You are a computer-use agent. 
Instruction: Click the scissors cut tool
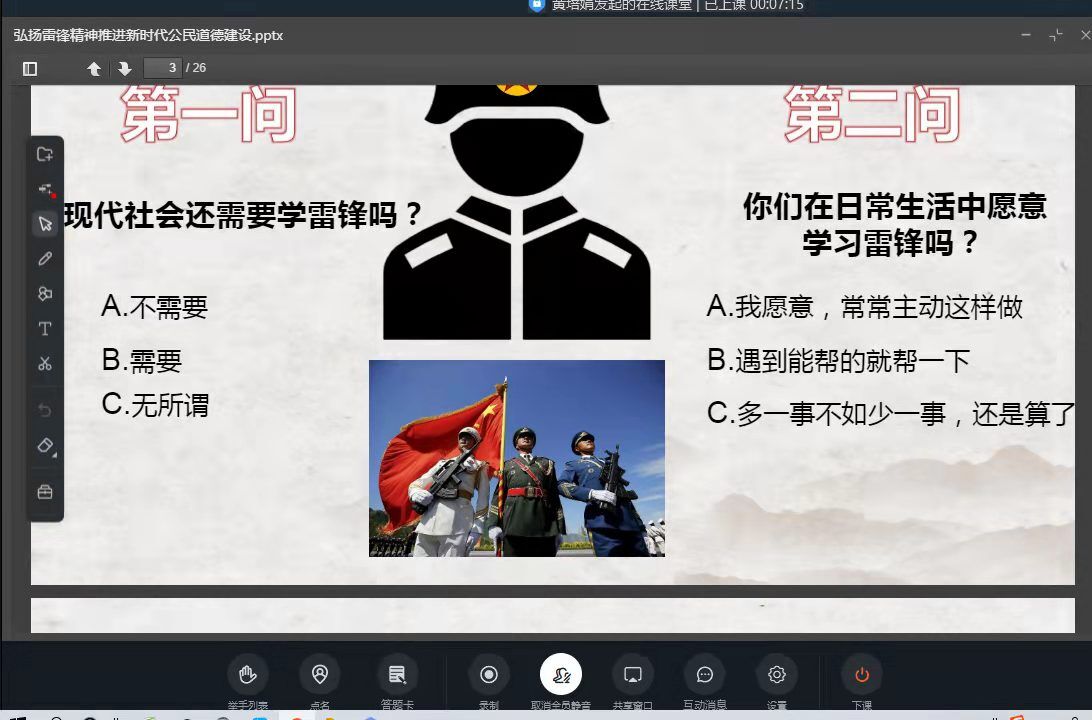pyautogui.click(x=45, y=364)
